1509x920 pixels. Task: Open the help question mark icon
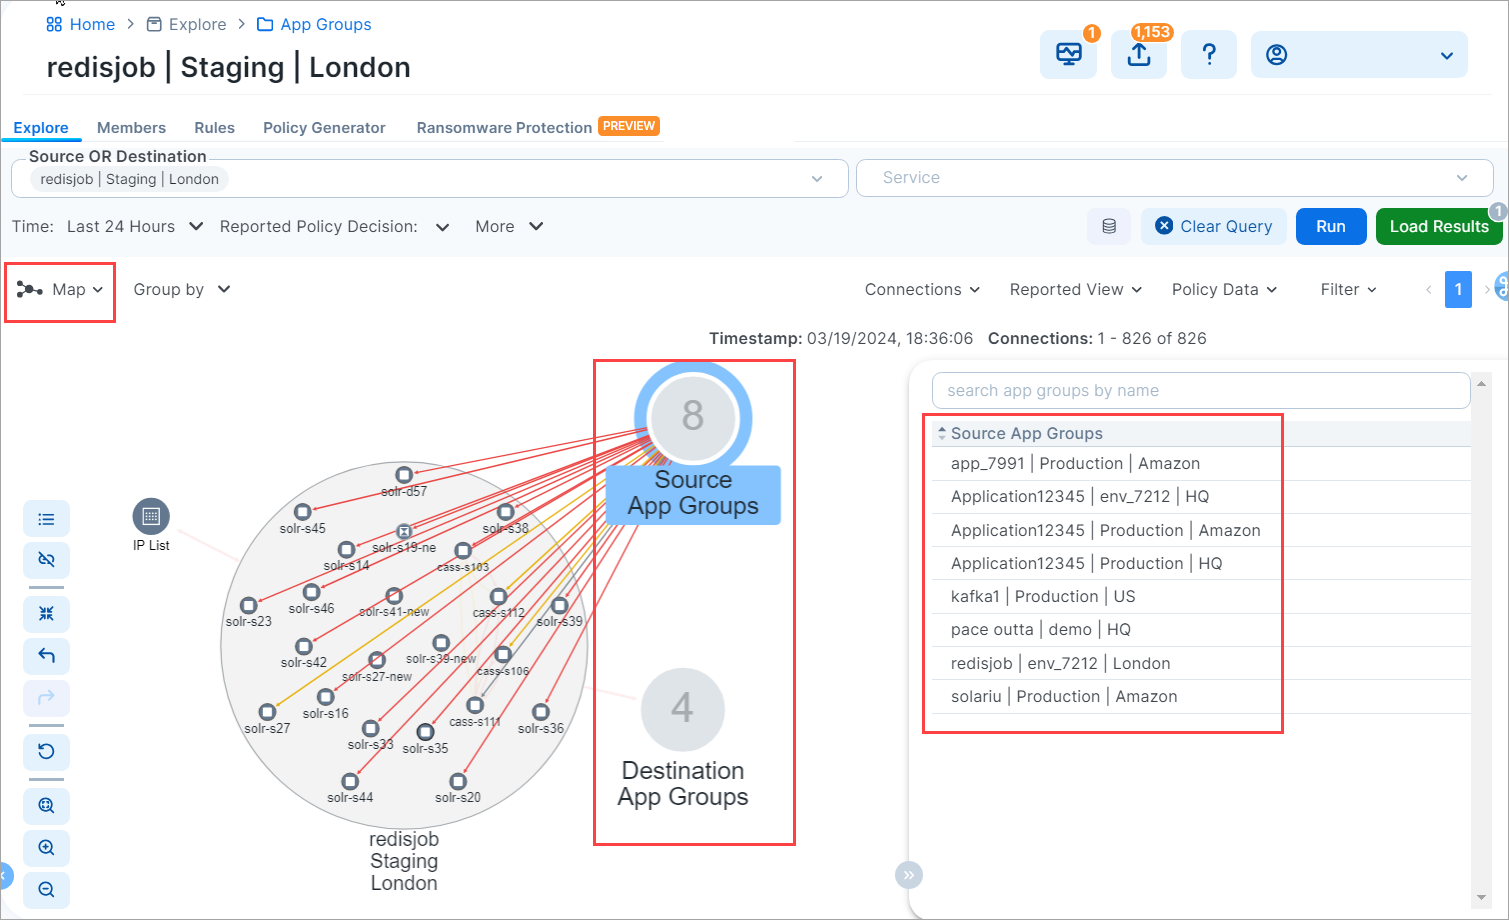(1208, 55)
